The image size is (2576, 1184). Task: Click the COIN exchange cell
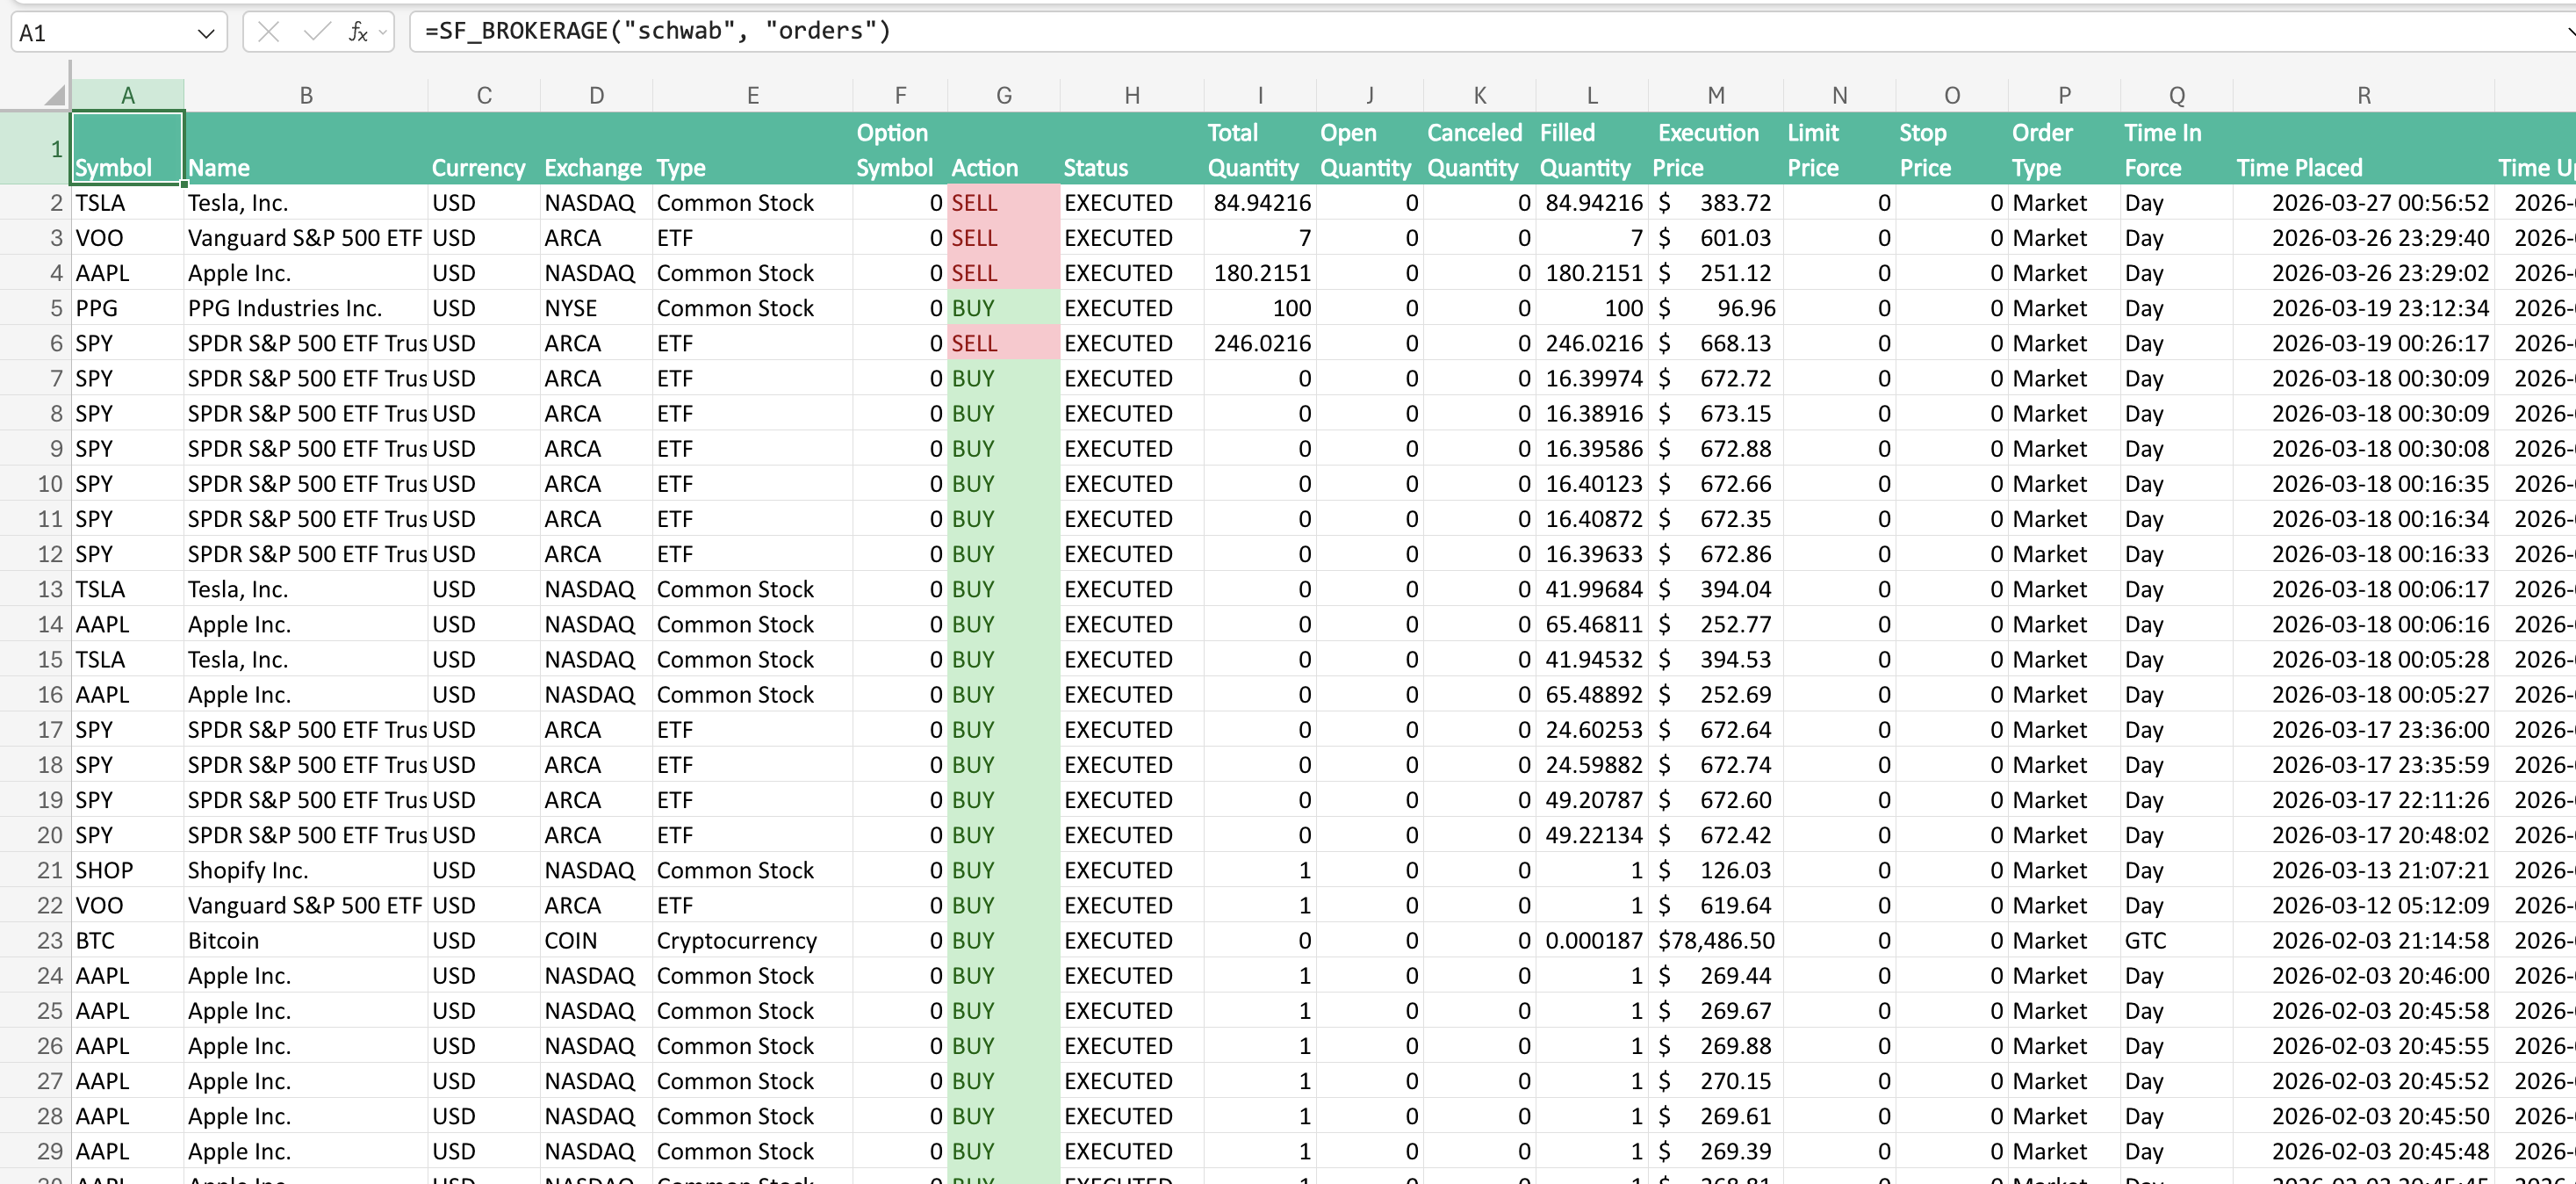[x=596, y=940]
